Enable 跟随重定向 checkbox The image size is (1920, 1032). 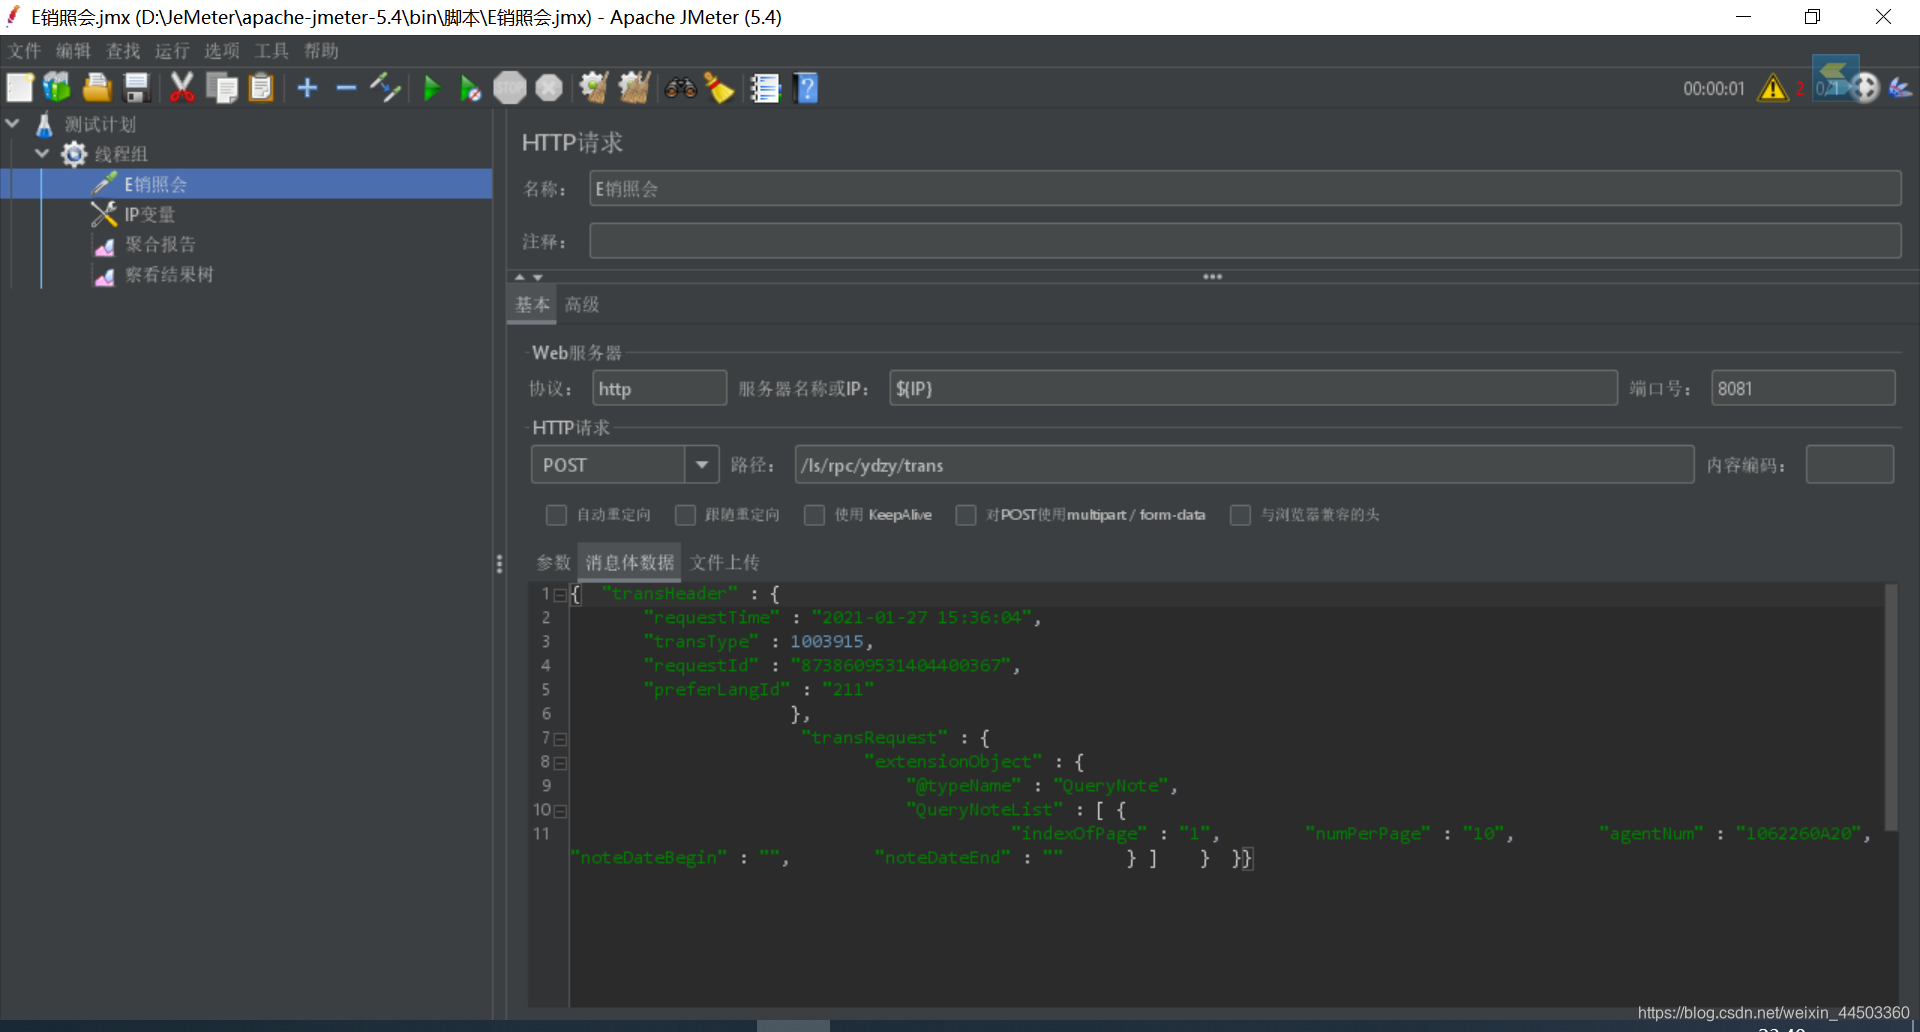[685, 515]
